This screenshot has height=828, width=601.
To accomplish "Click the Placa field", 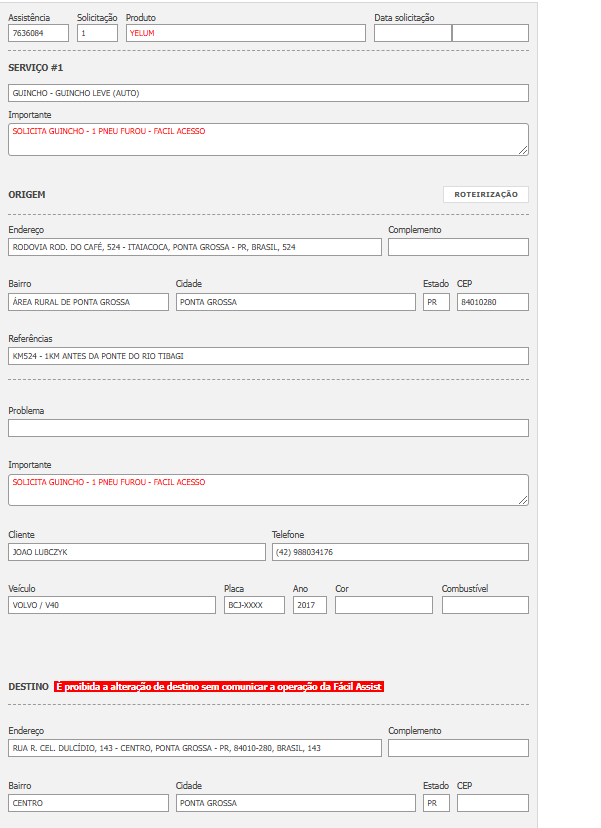I will pyautogui.click(x=254, y=605).
